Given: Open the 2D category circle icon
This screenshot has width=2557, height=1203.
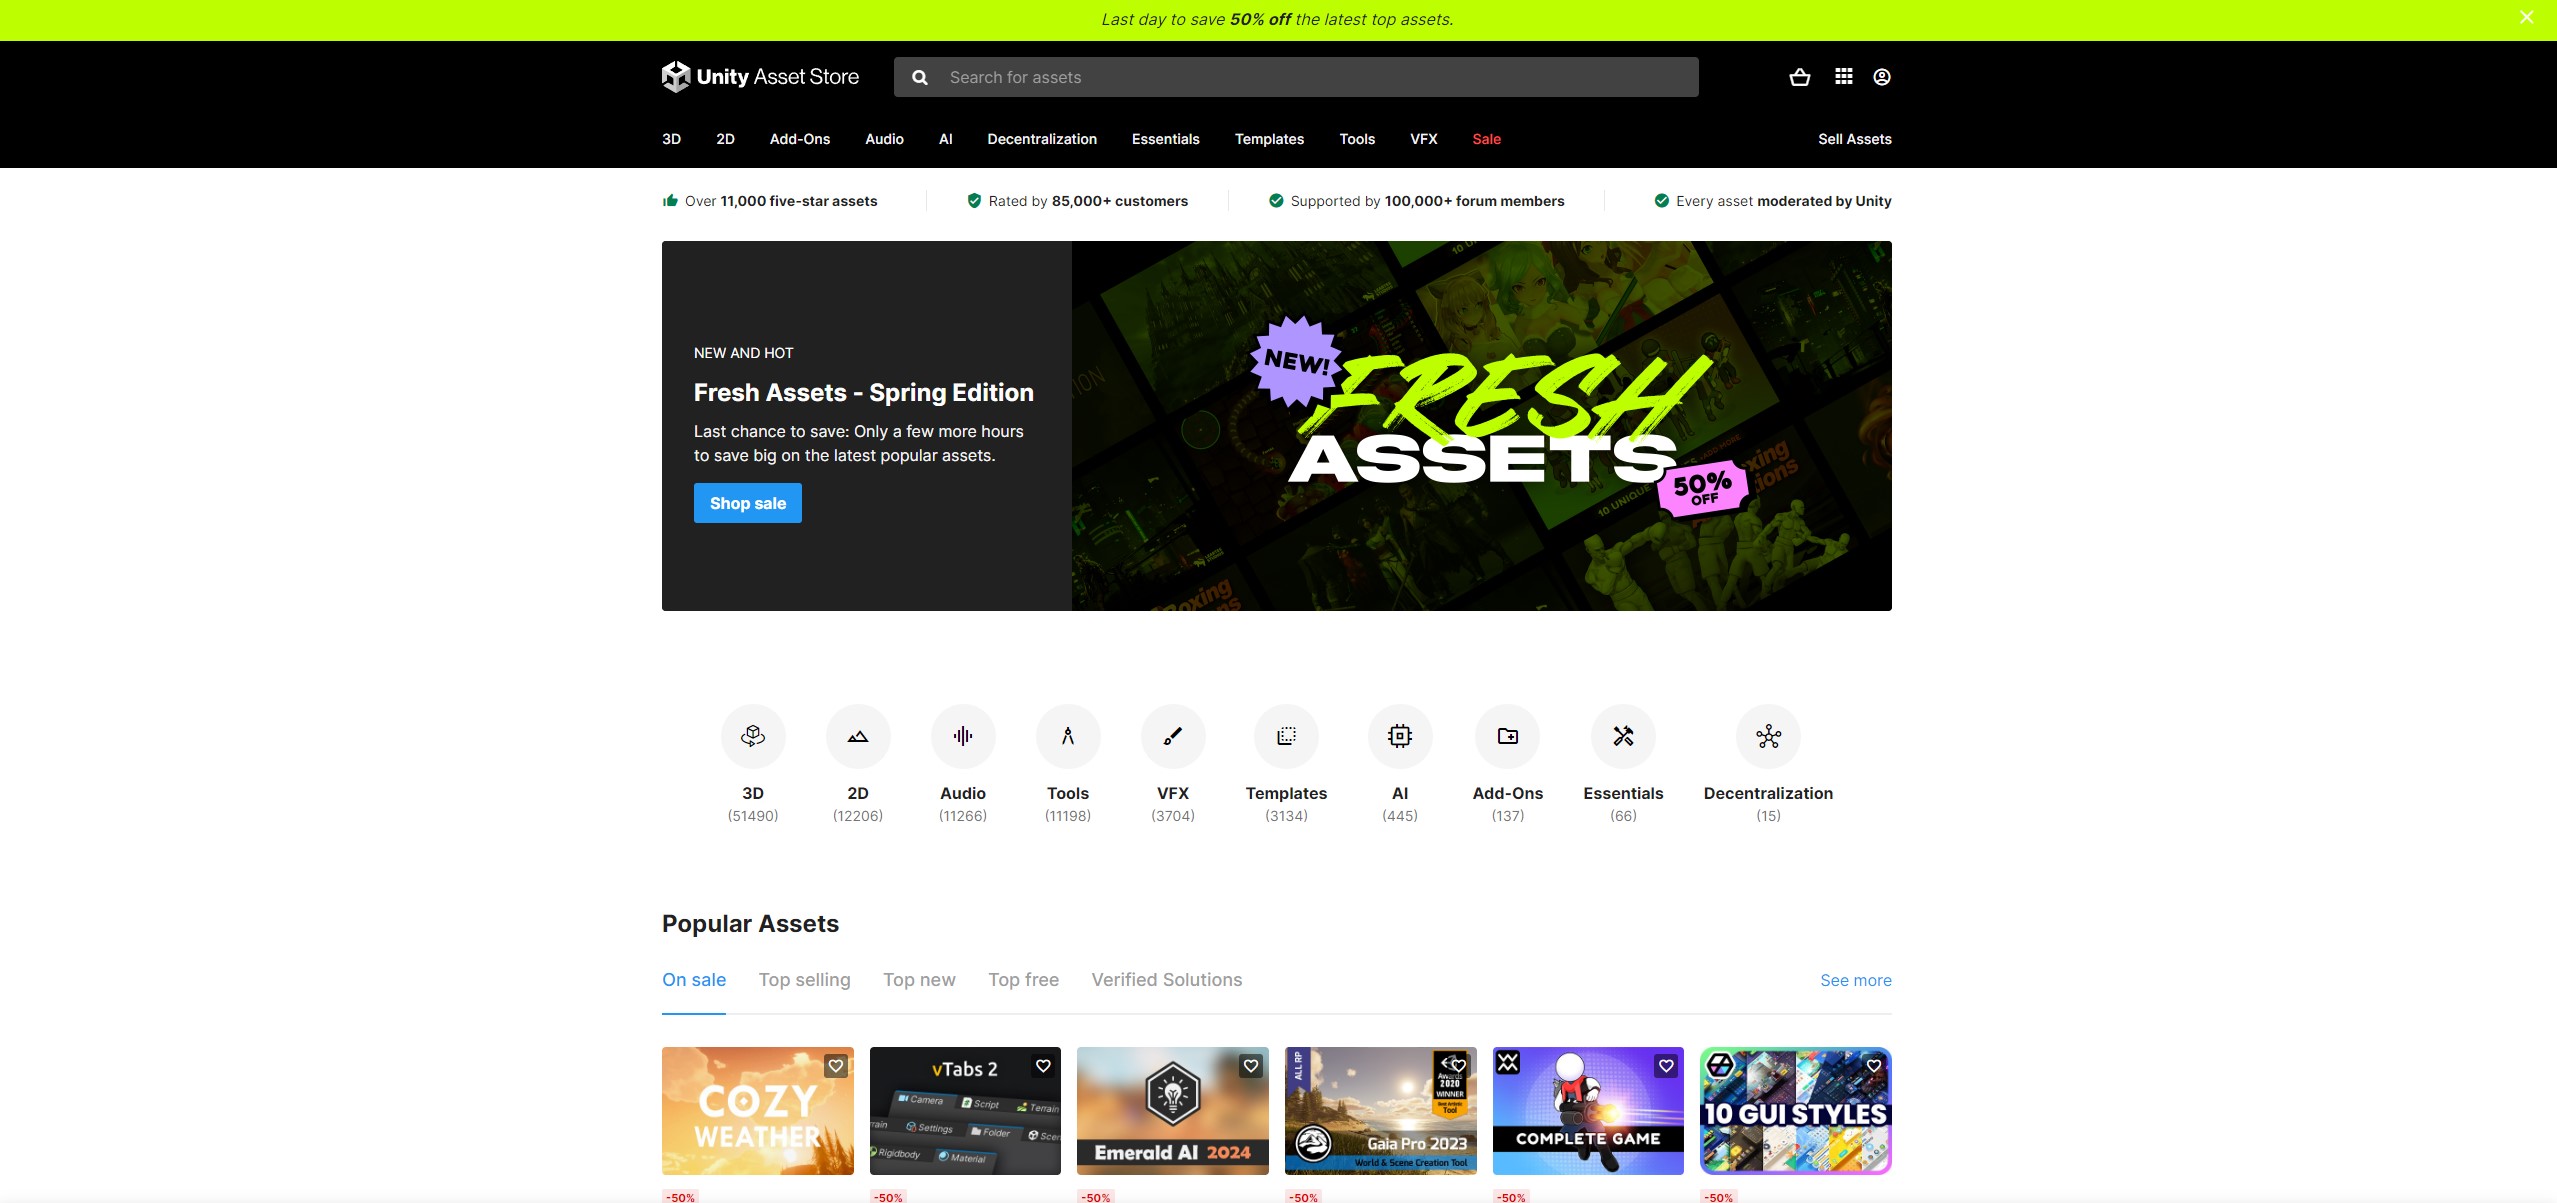Looking at the screenshot, I should pyautogui.click(x=858, y=736).
